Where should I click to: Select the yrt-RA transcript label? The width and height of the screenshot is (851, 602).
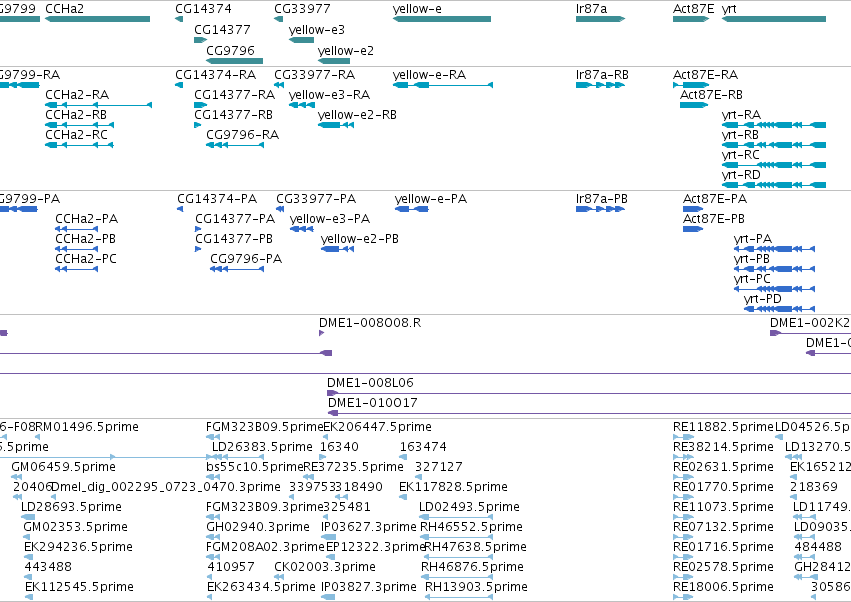click(x=741, y=115)
